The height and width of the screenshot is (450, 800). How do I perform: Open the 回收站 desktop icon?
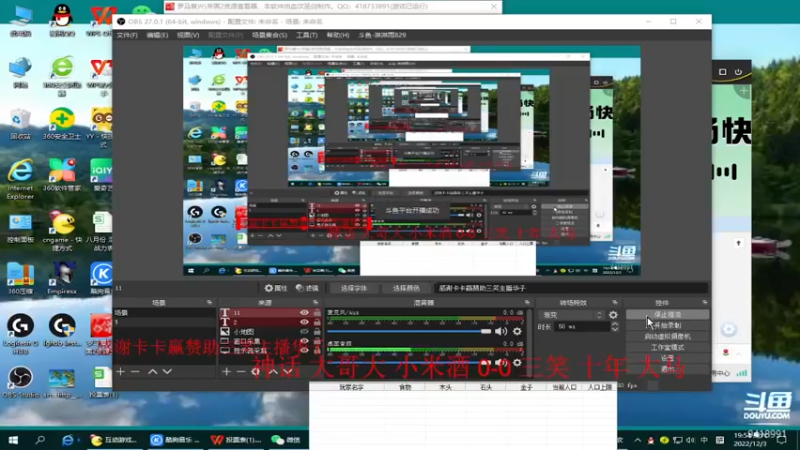click(20, 124)
